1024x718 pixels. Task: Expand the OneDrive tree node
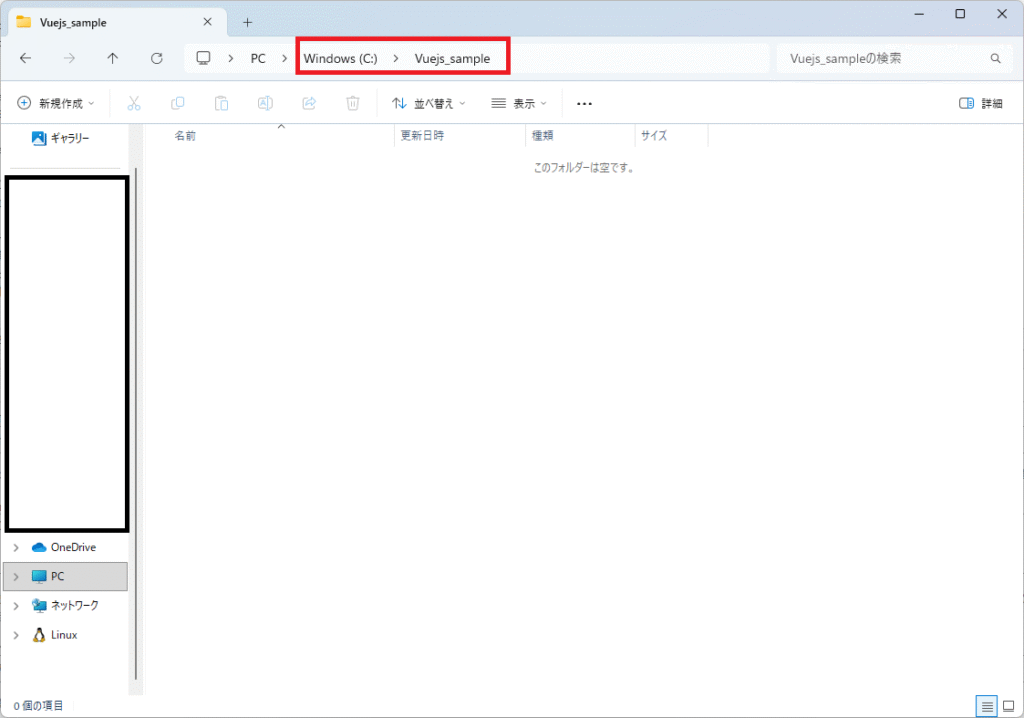[16, 548]
